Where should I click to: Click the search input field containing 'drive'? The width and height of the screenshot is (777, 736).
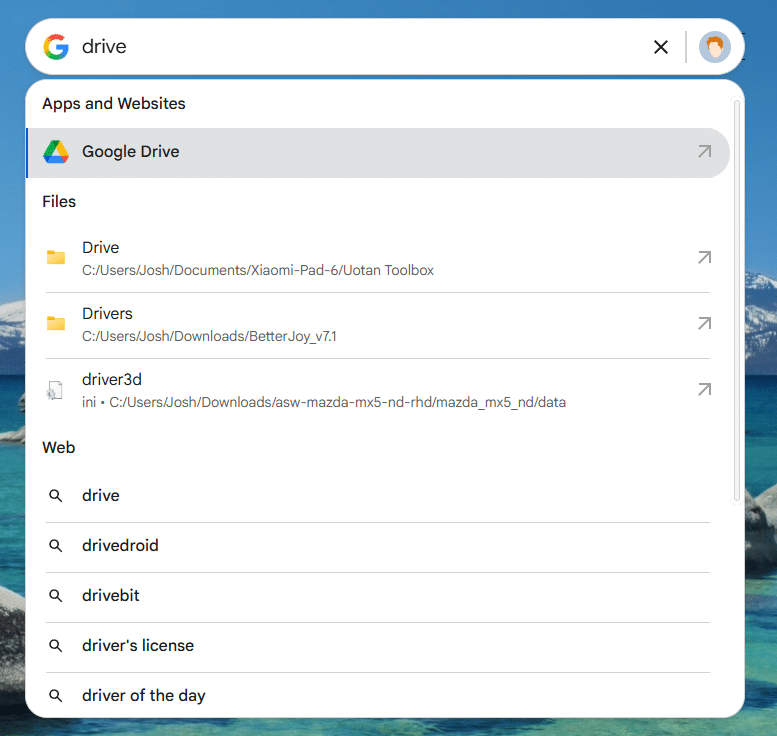point(350,47)
